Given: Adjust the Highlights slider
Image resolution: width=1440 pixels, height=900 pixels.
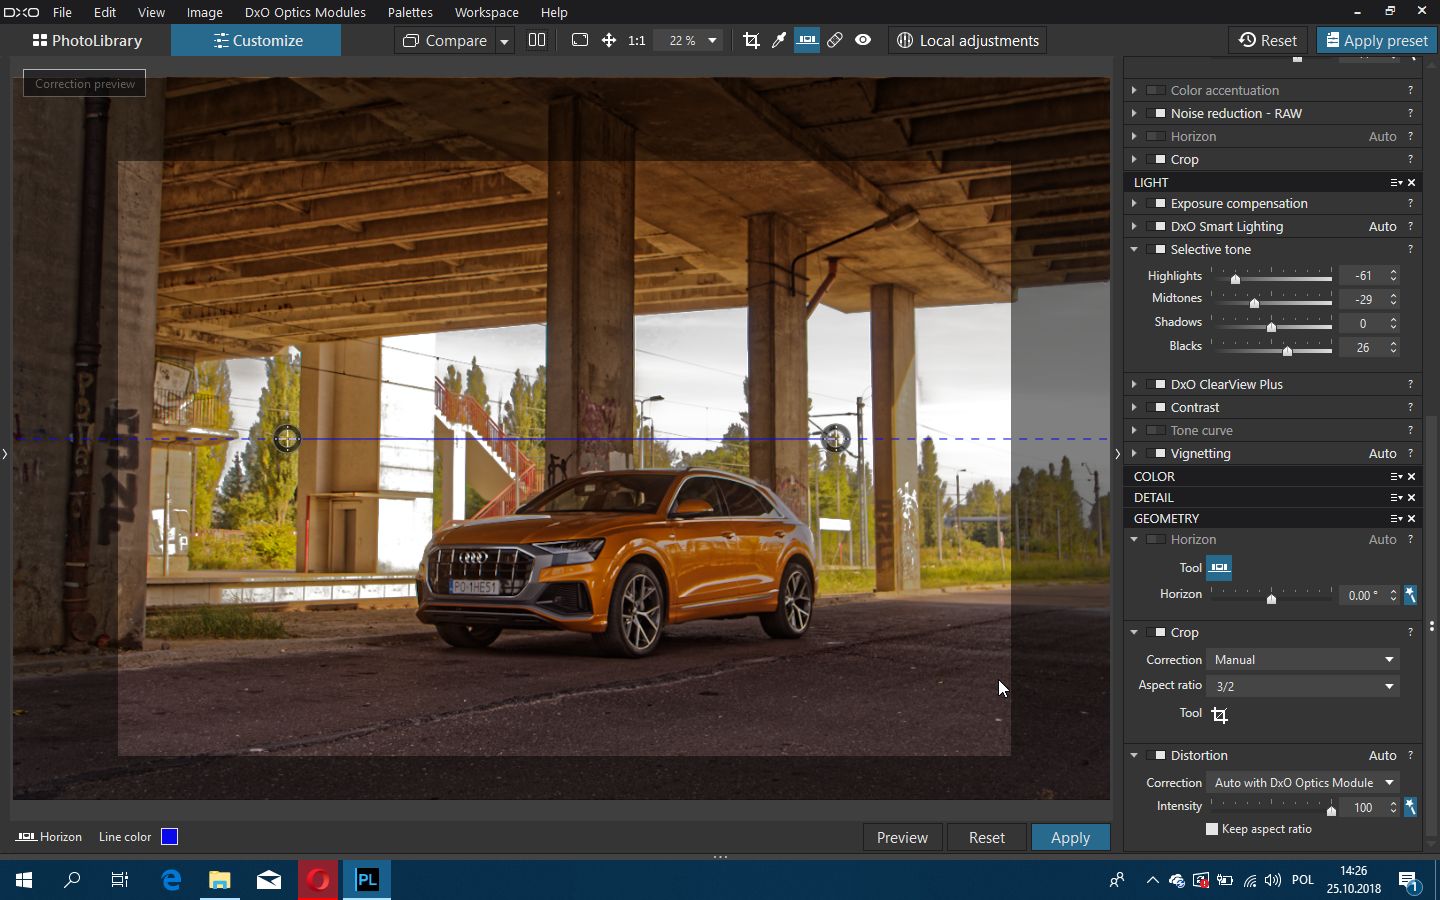Looking at the screenshot, I should 1236,278.
